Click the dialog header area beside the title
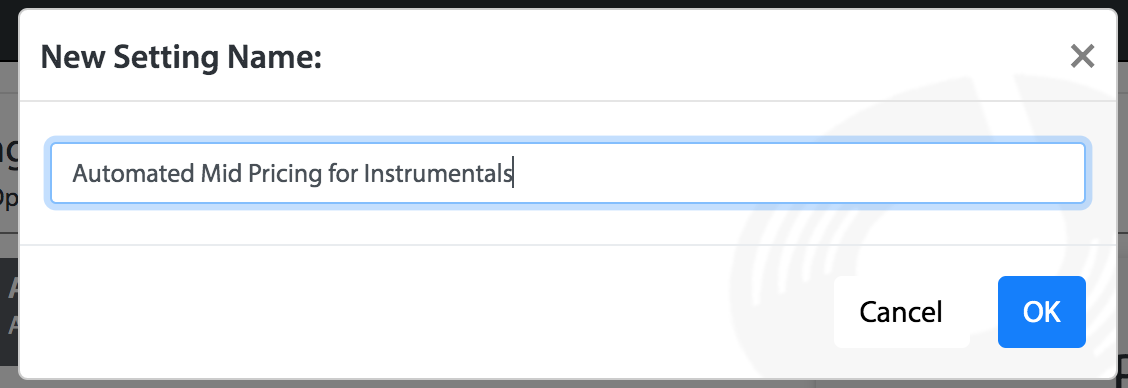Screen dimensions: 1128x388 pyautogui.click(x=691, y=56)
